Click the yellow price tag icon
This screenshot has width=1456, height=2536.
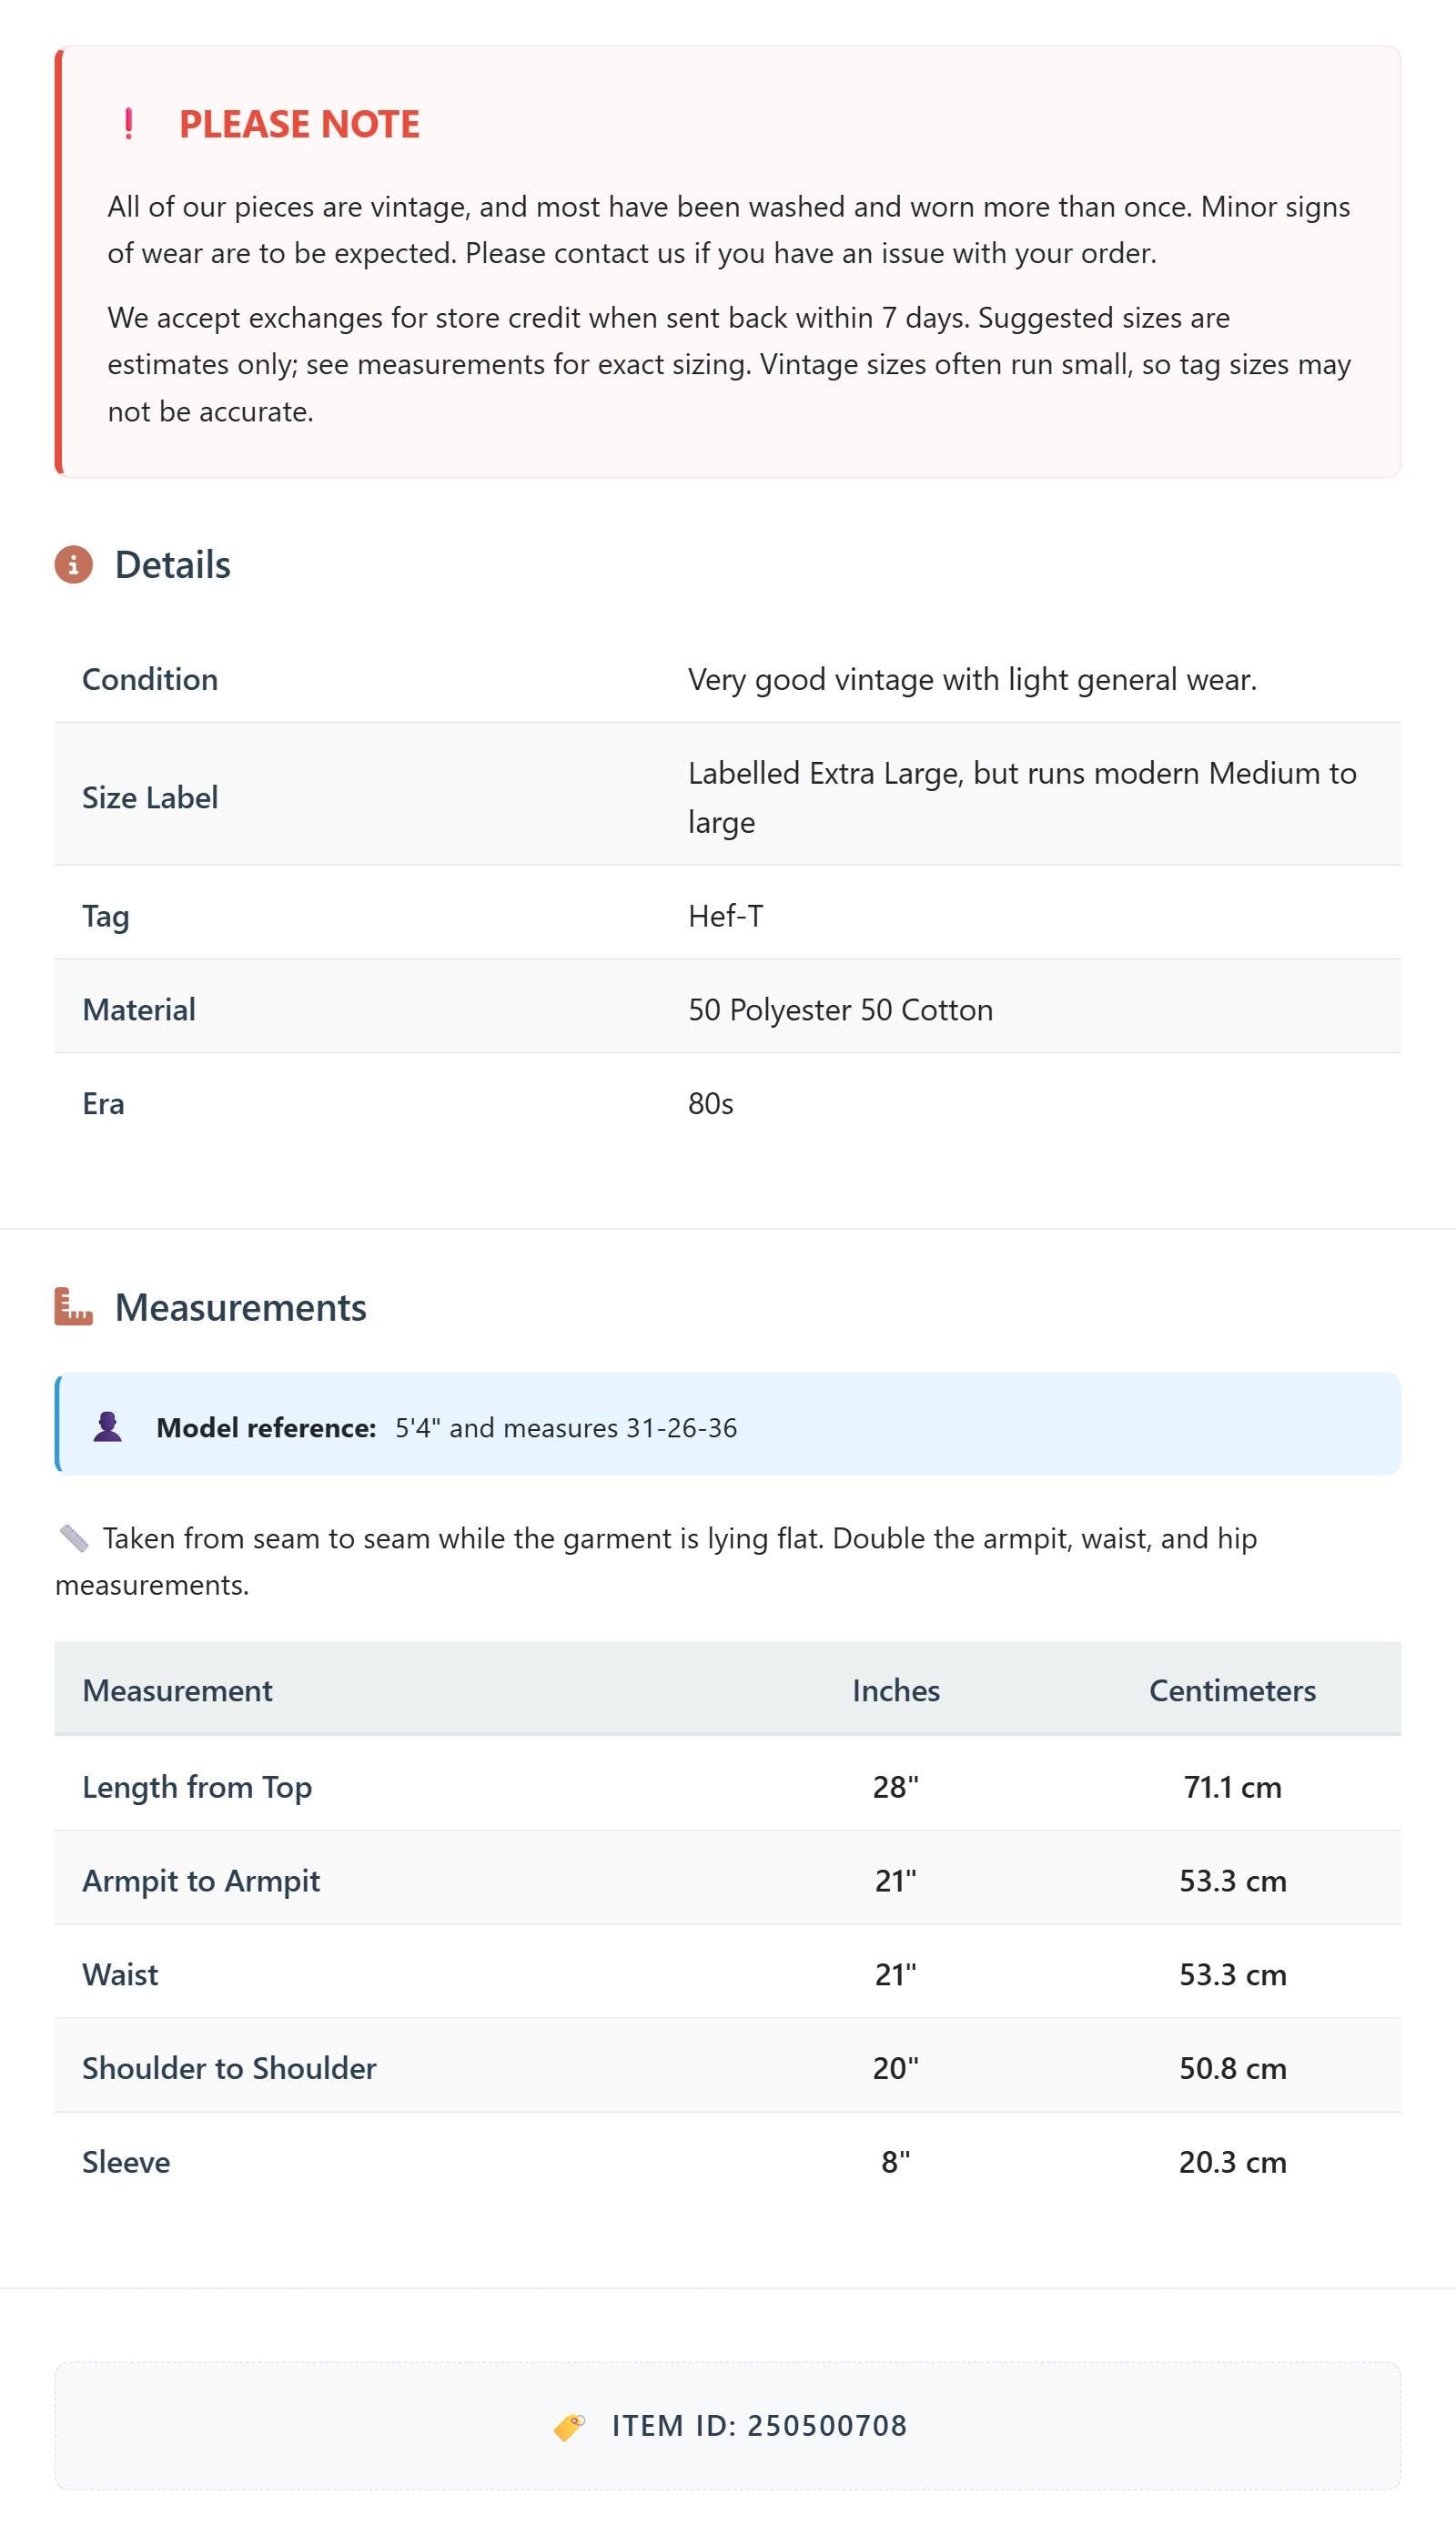pos(569,2427)
